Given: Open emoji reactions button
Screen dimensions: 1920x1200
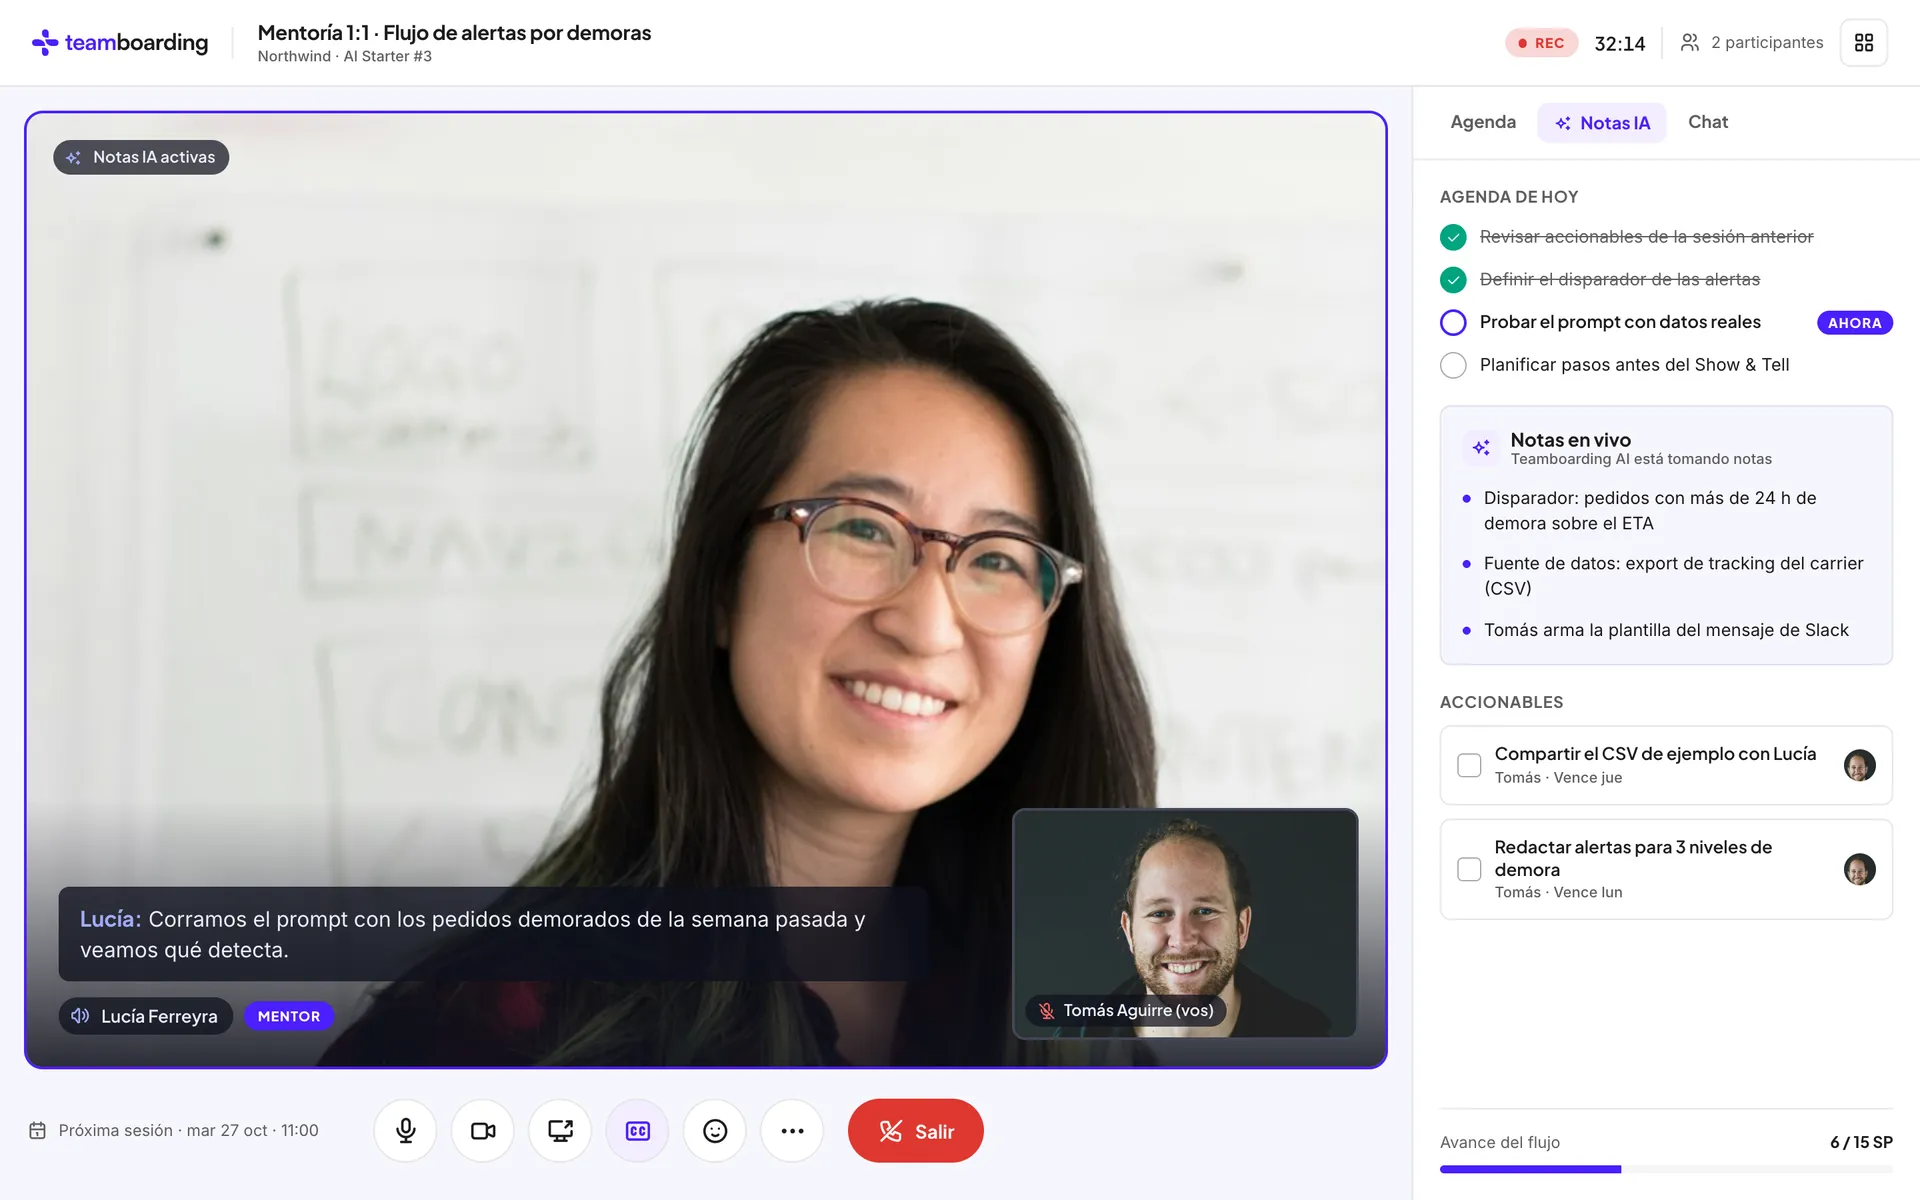Looking at the screenshot, I should 715,1131.
